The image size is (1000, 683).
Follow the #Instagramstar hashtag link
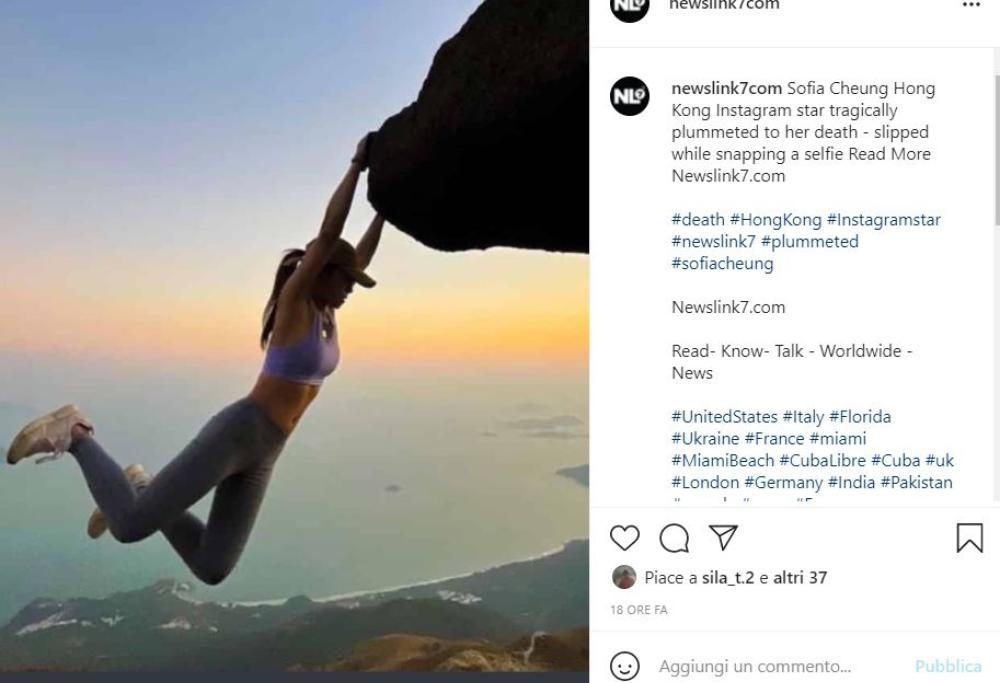coord(883,220)
